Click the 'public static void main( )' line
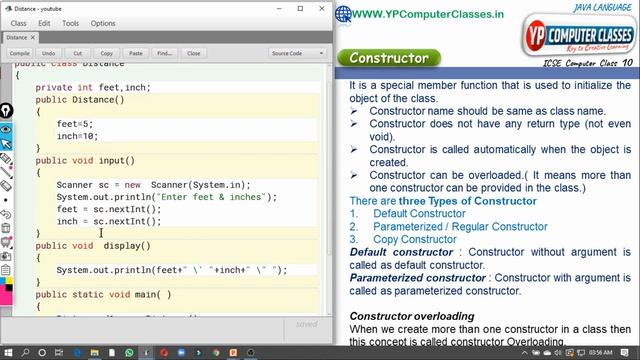The width and height of the screenshot is (640, 360). [103, 294]
